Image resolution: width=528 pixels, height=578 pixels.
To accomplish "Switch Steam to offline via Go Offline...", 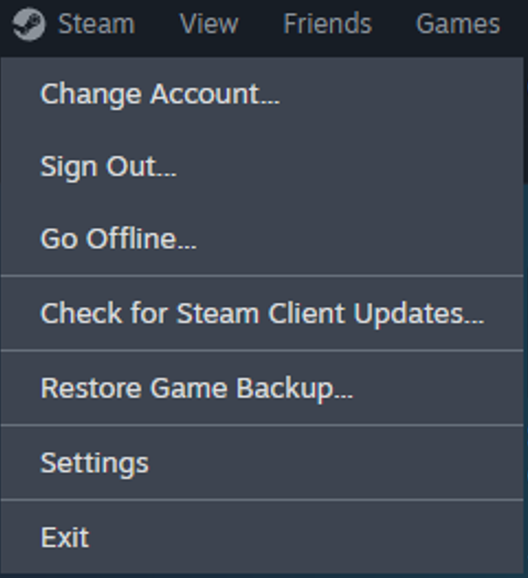I will [262, 239].
